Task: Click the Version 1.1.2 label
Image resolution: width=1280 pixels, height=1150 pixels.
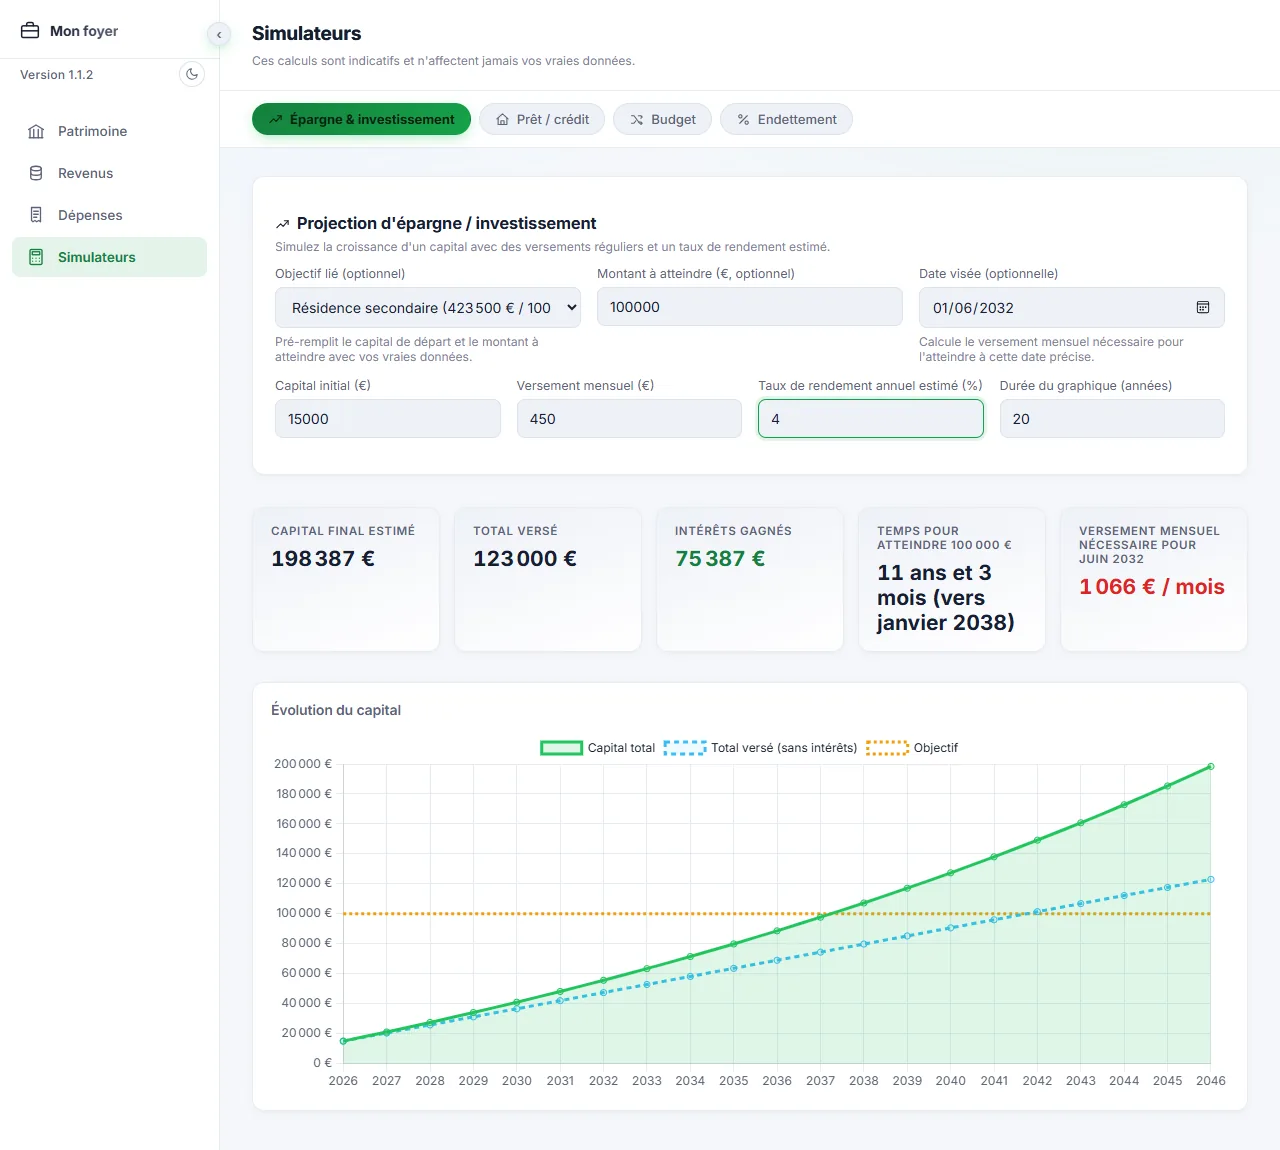Action: tap(57, 75)
